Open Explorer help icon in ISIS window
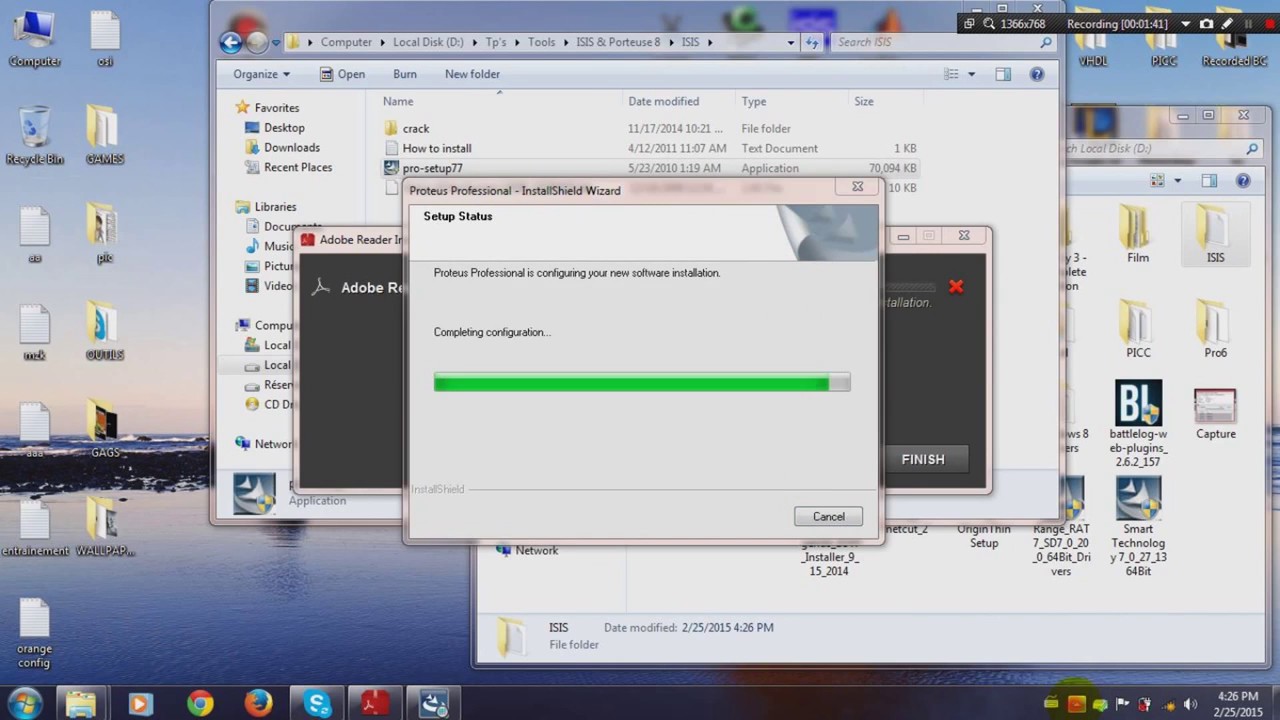 tap(1037, 74)
